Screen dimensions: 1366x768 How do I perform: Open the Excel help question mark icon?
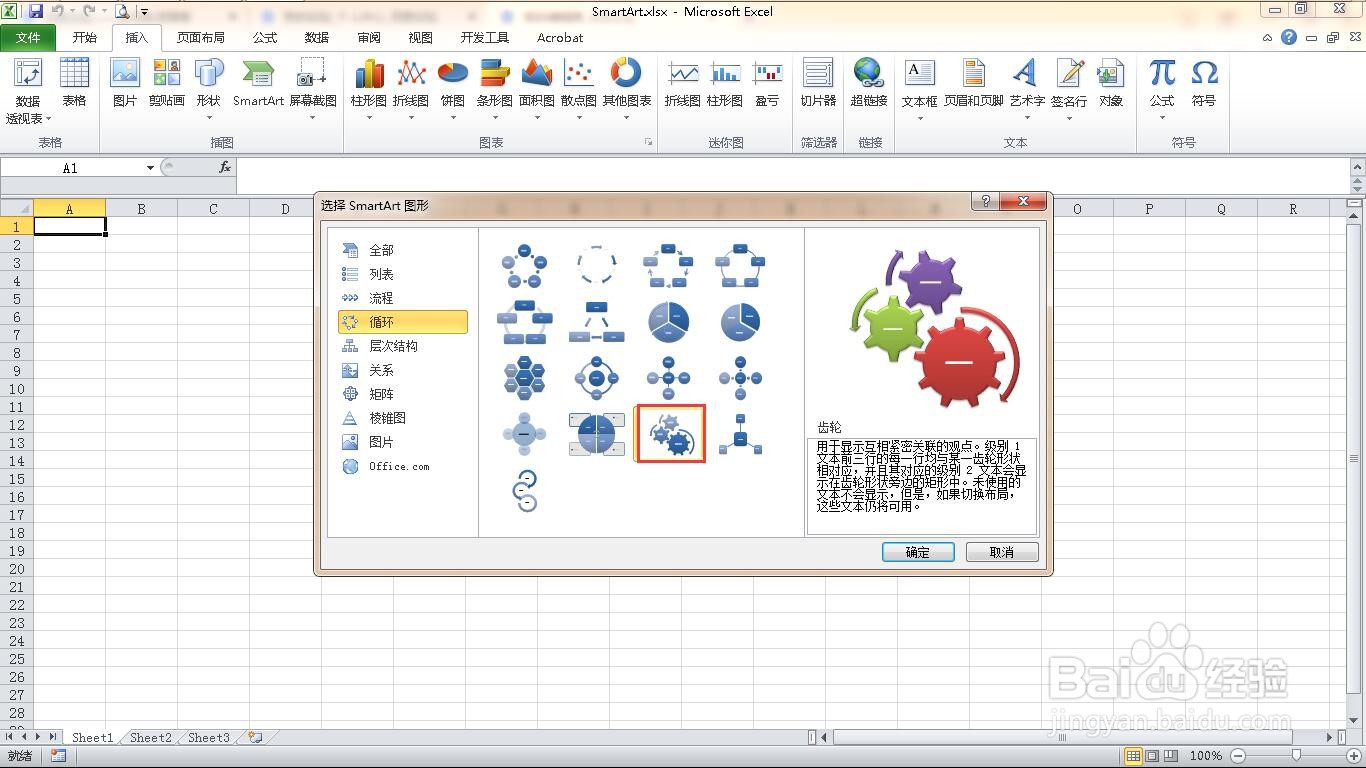click(1289, 37)
